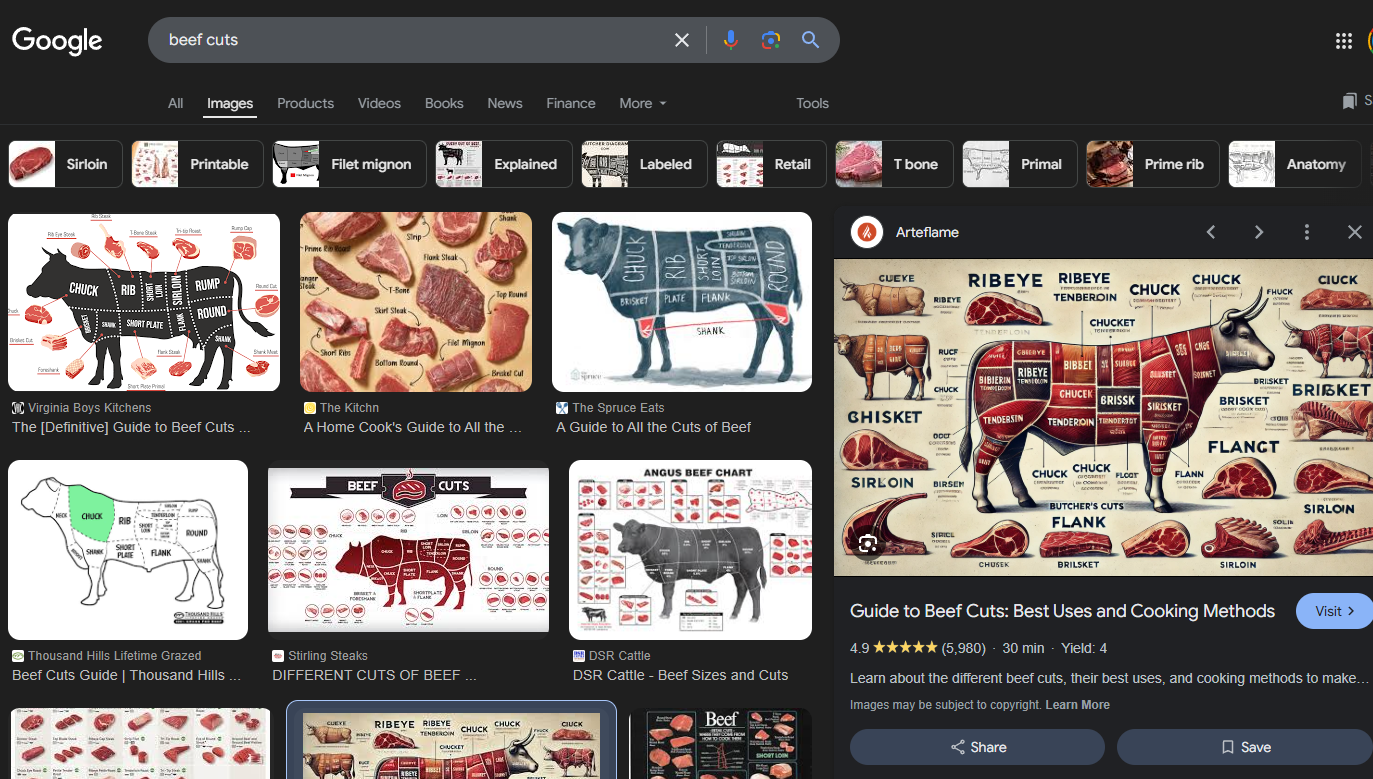Screen dimensions: 1373x779
Task: Open the Videos tab
Action: [379, 103]
